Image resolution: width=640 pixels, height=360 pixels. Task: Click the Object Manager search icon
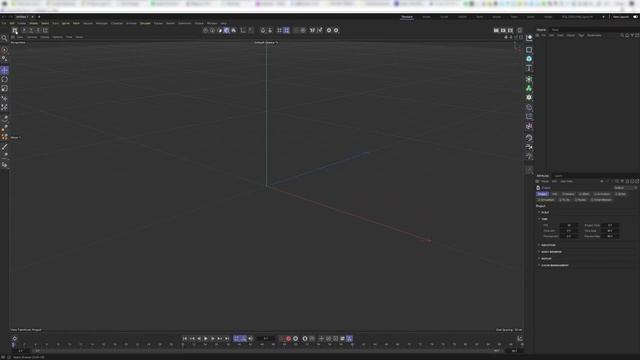pos(622,36)
